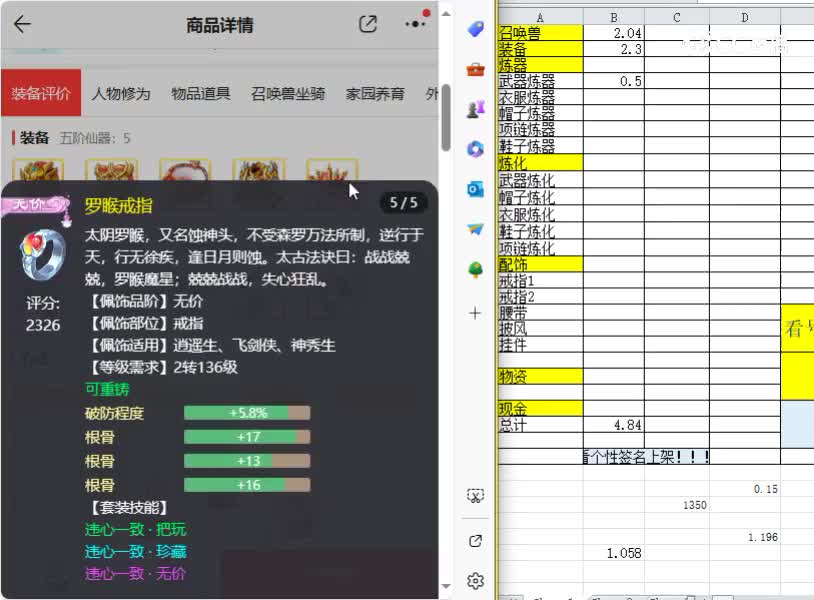Switch to the 召唤兽坐骑 tab
The image size is (814, 600).
(288, 93)
